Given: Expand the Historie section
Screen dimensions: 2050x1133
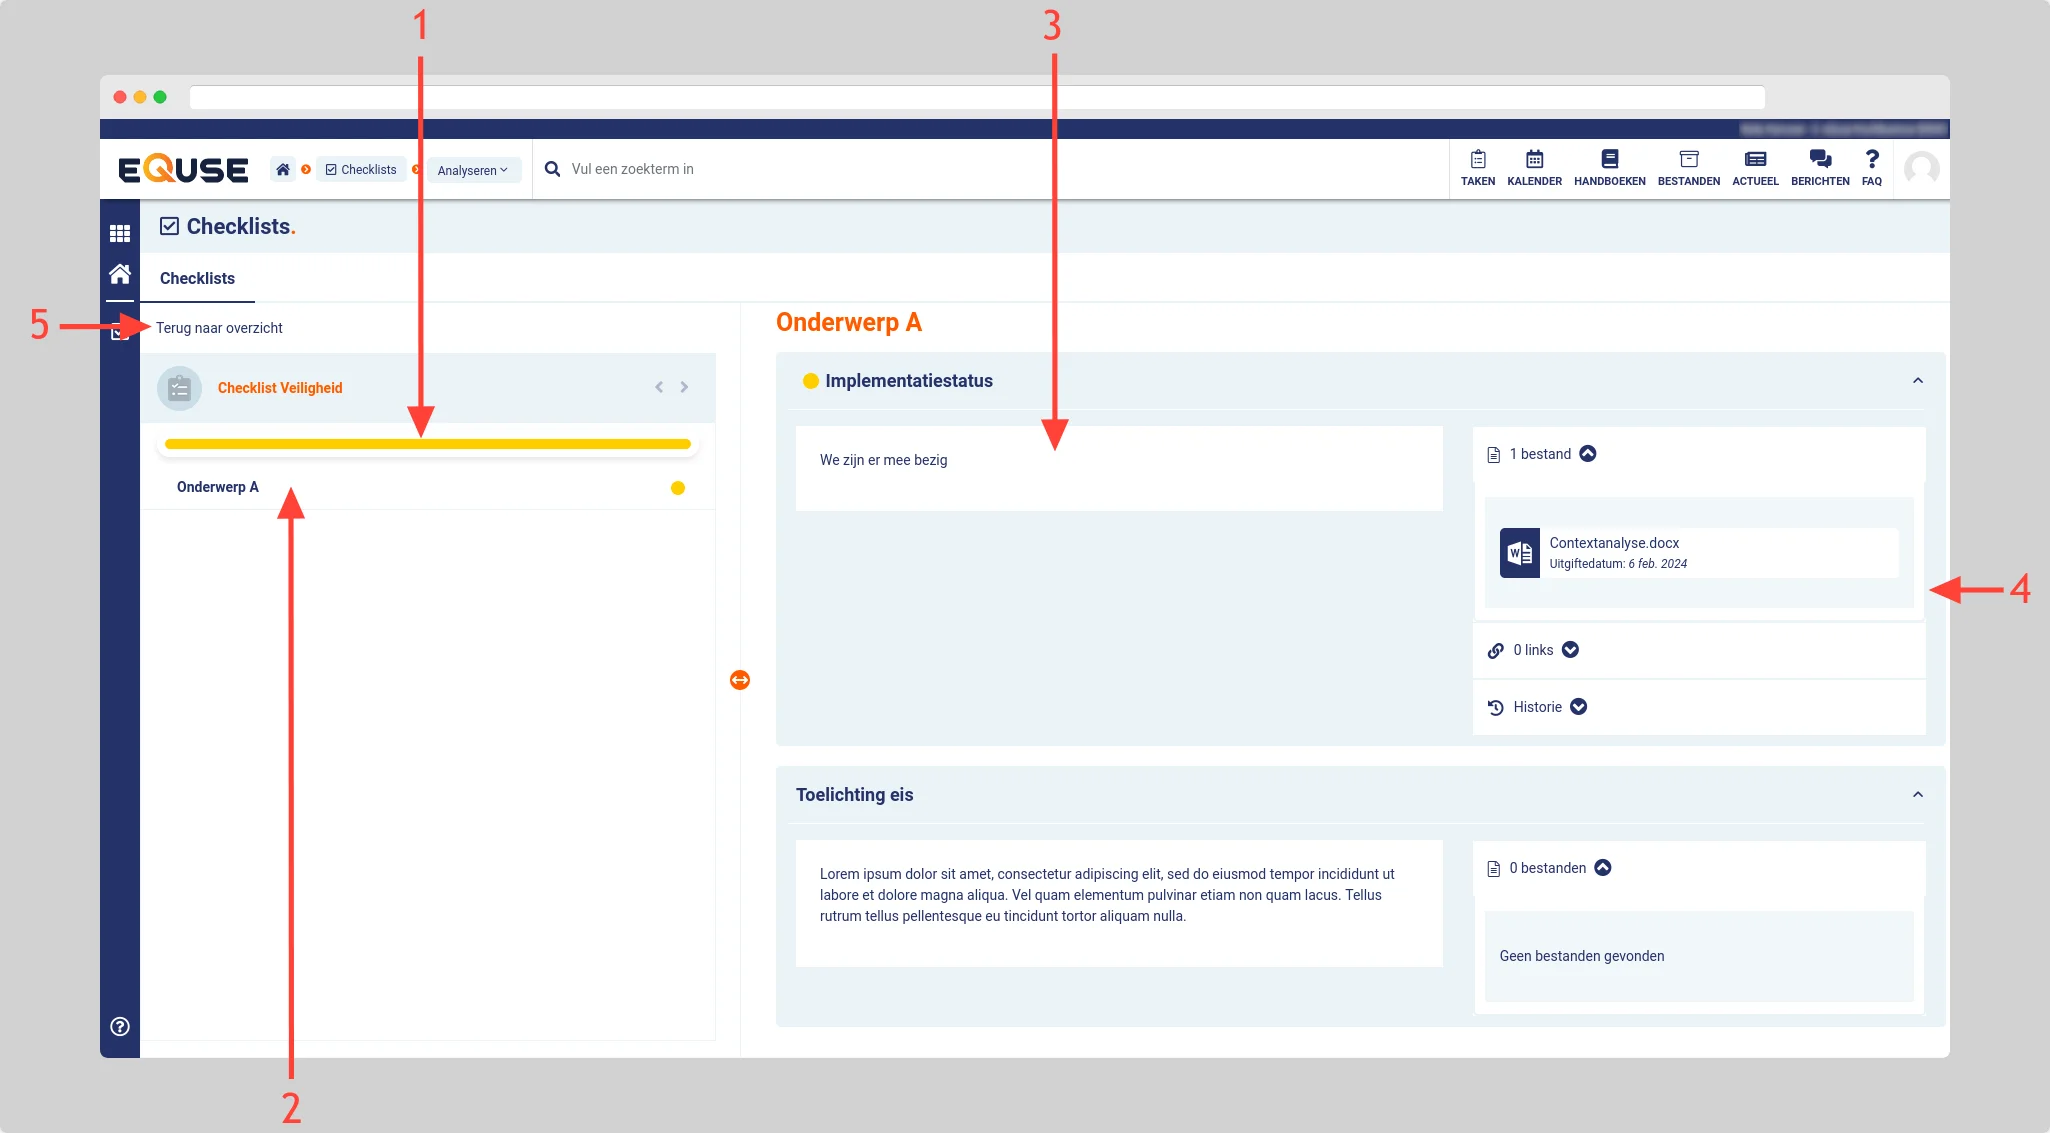Looking at the screenshot, I should point(1578,707).
